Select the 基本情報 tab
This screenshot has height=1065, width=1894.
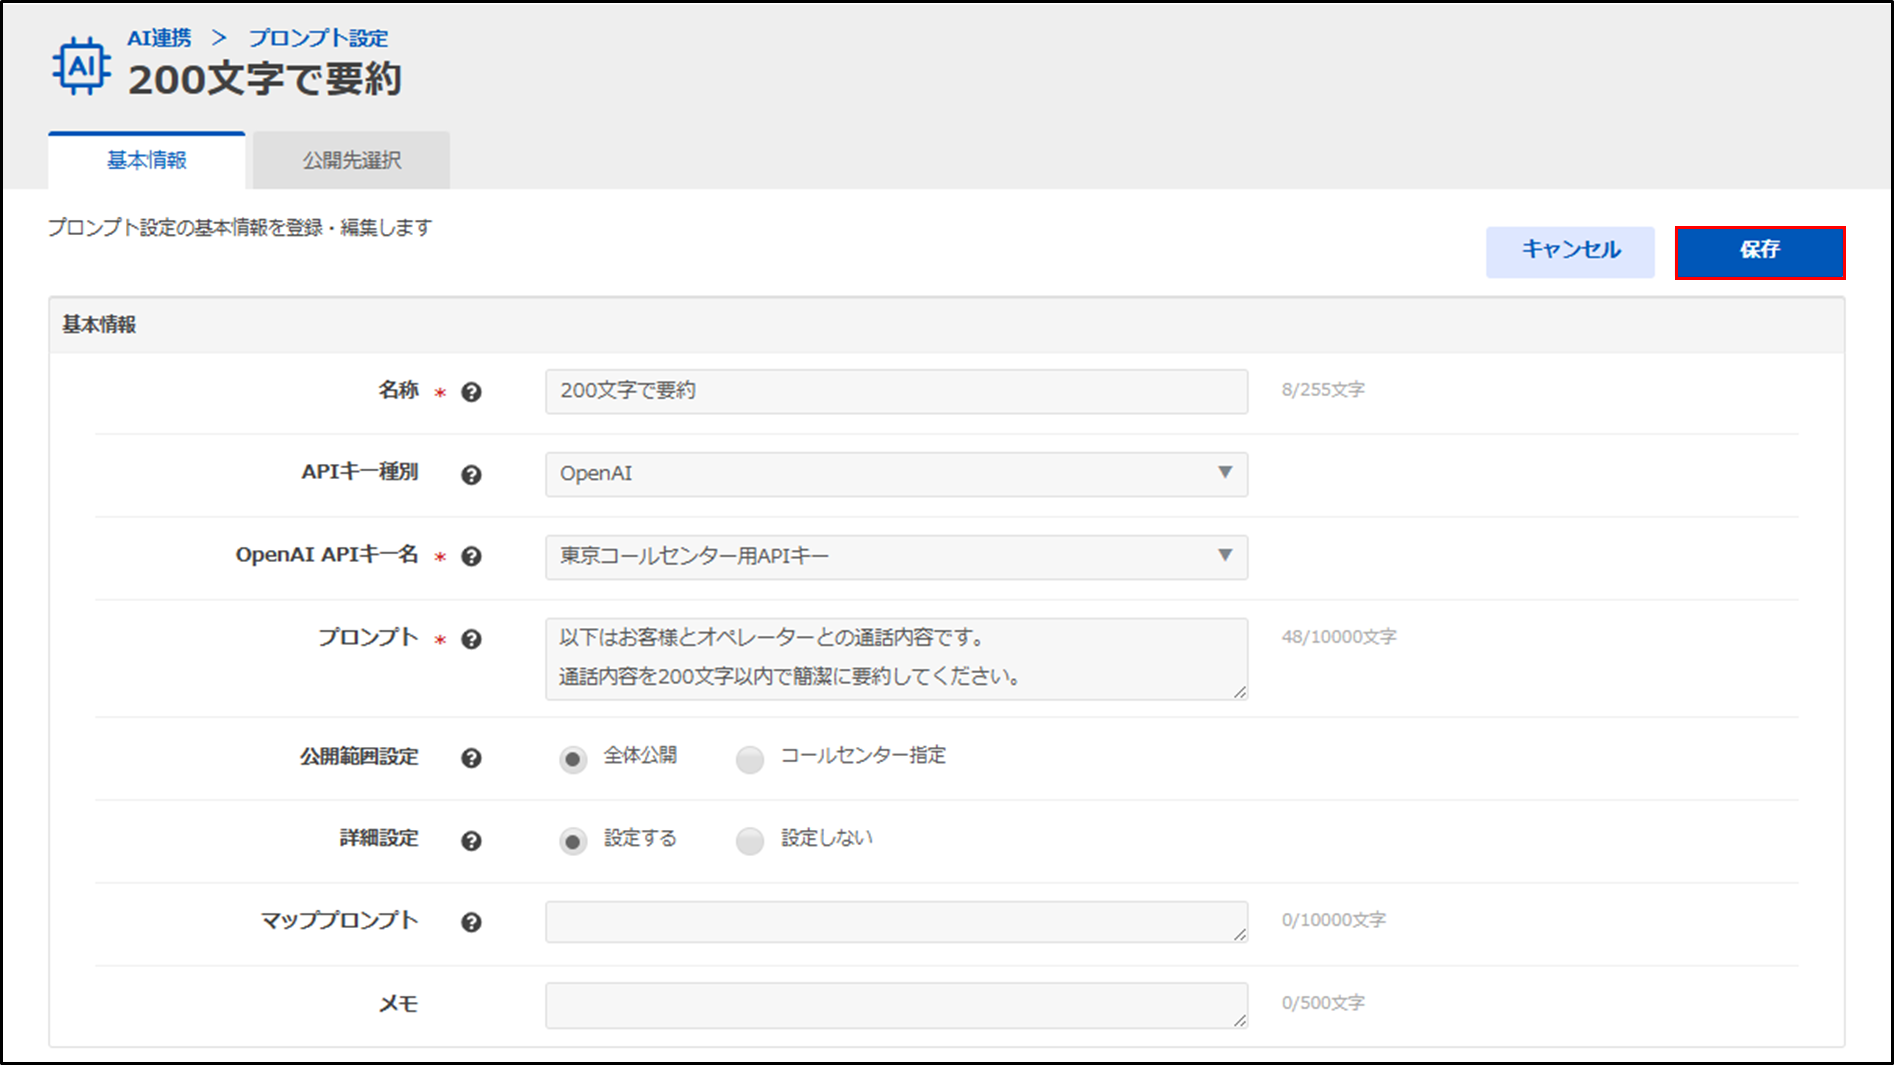click(x=147, y=161)
